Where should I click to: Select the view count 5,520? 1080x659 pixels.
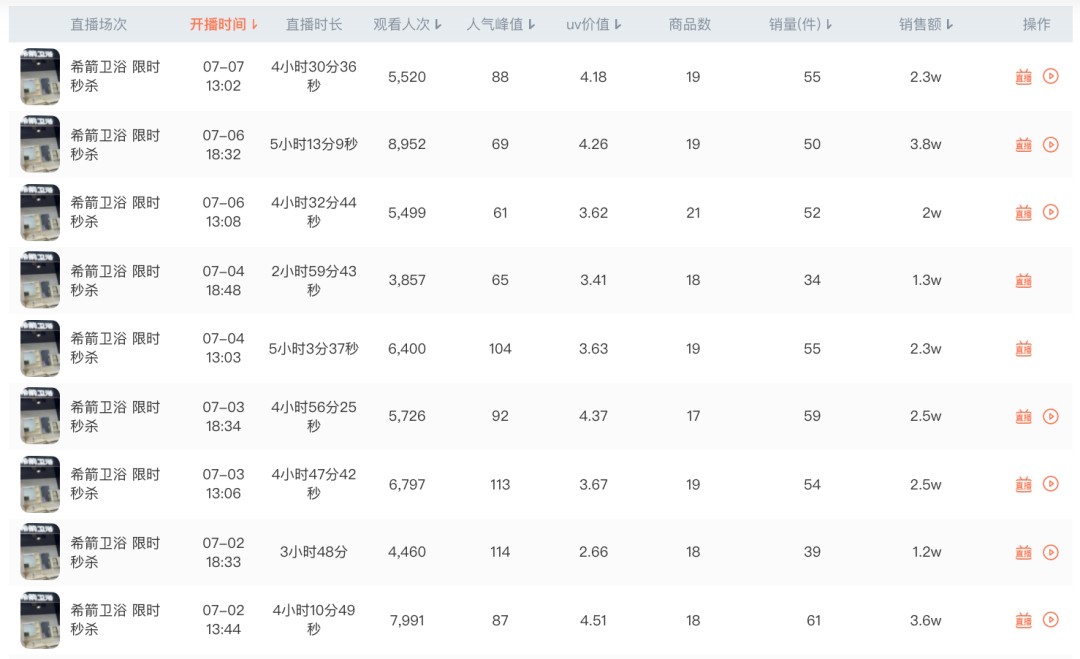coord(407,76)
